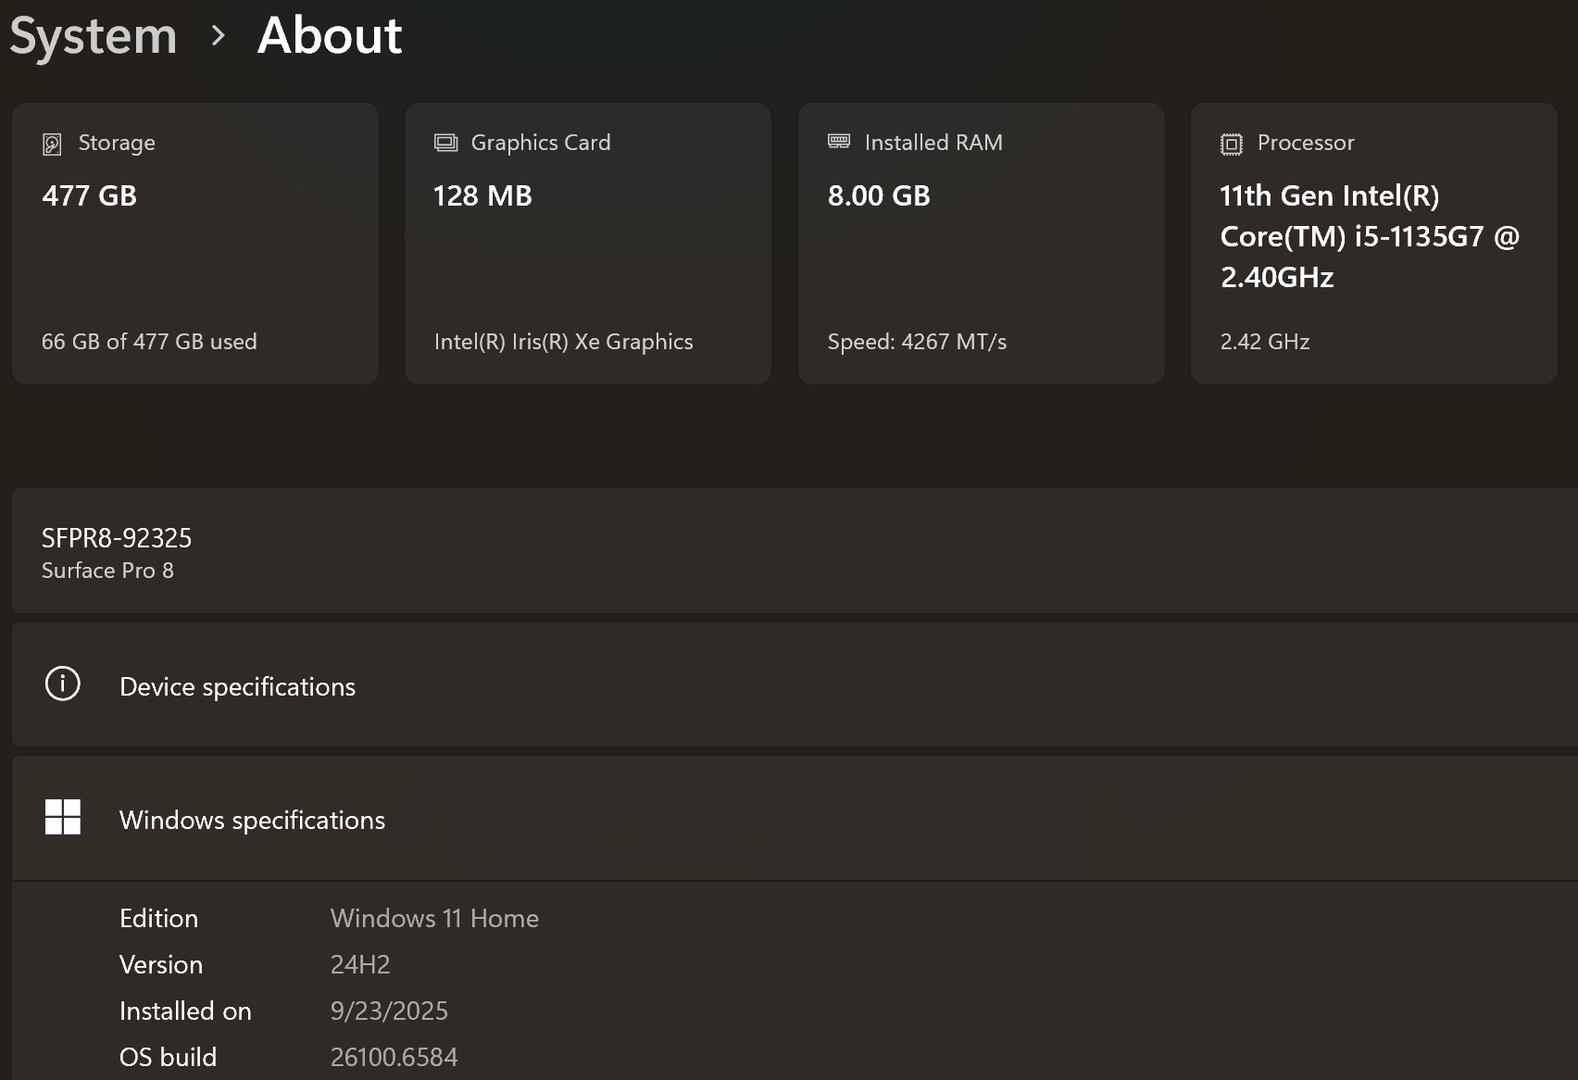Click the 'Windows 11 Home' edition value
Image resolution: width=1578 pixels, height=1080 pixels.
[x=435, y=919]
